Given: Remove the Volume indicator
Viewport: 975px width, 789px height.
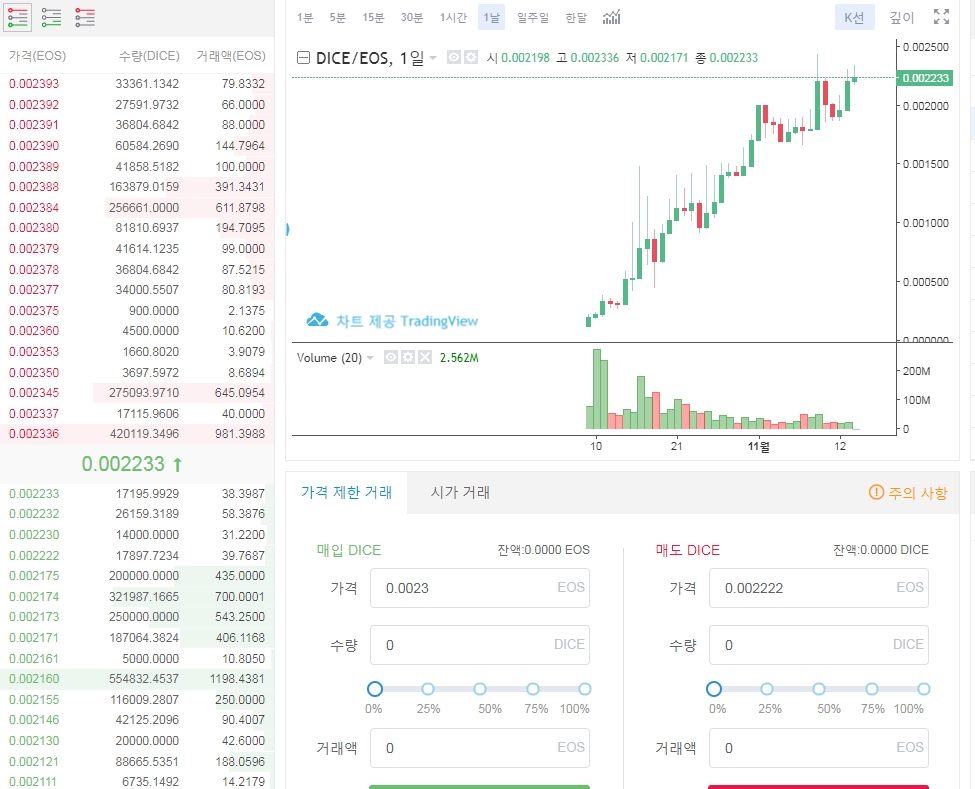Looking at the screenshot, I should coord(425,358).
